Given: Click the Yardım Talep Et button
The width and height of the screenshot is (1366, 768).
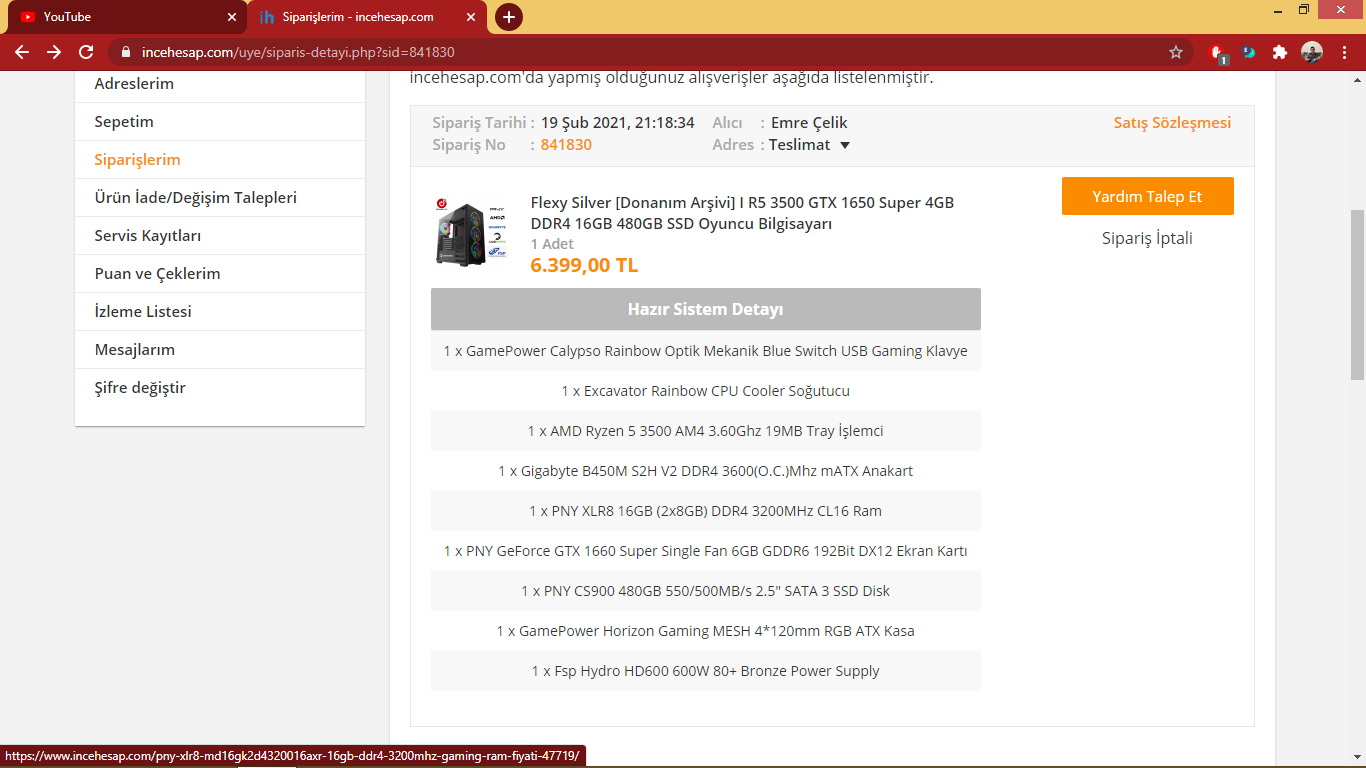Looking at the screenshot, I should coord(1147,196).
